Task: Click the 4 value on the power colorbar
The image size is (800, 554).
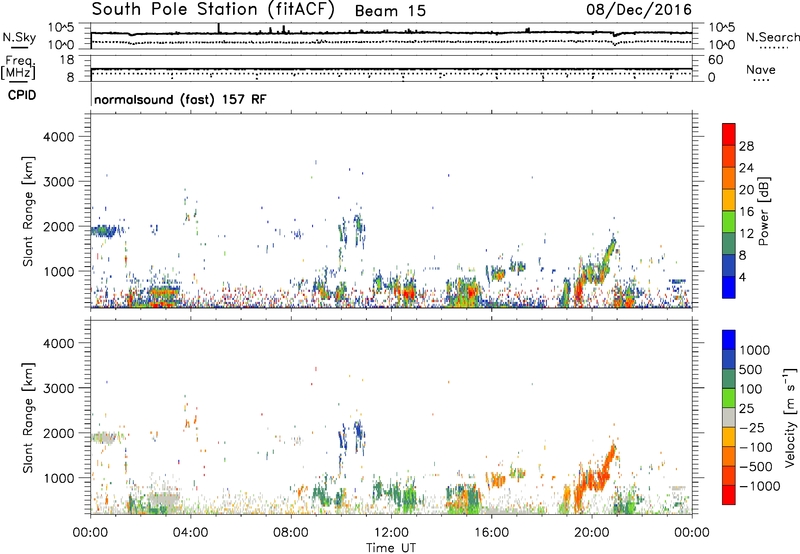Action: pos(743,277)
